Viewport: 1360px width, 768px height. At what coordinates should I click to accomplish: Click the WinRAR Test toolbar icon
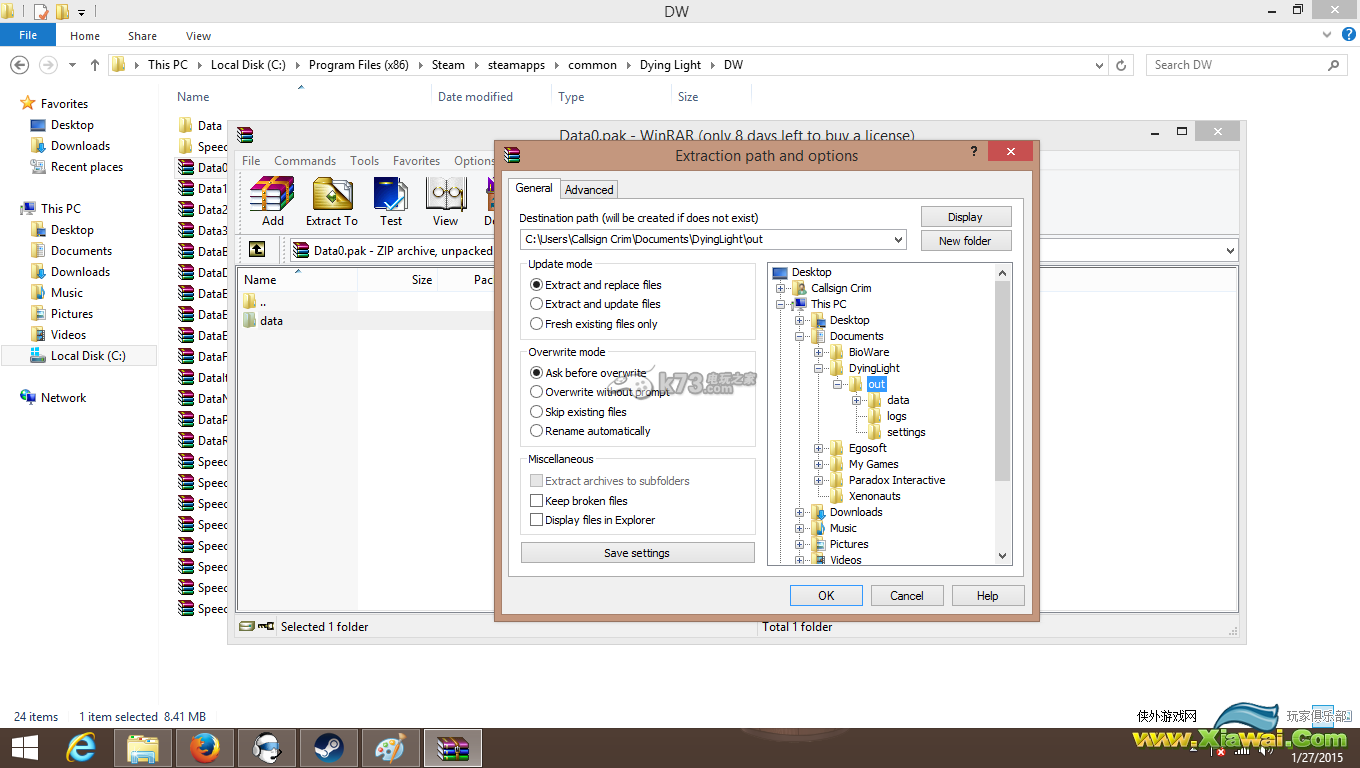point(391,201)
